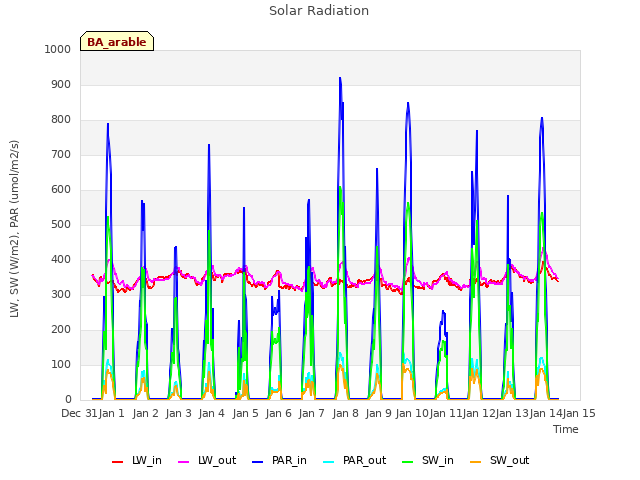Image resolution: width=640 pixels, height=480 pixels.
Task: Click the SW_out orange legend swatch
Action: pos(476,462)
